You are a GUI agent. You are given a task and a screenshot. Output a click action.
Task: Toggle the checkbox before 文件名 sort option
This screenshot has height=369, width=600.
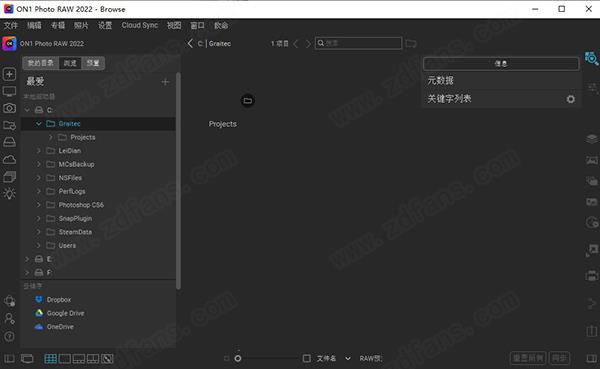click(307, 359)
